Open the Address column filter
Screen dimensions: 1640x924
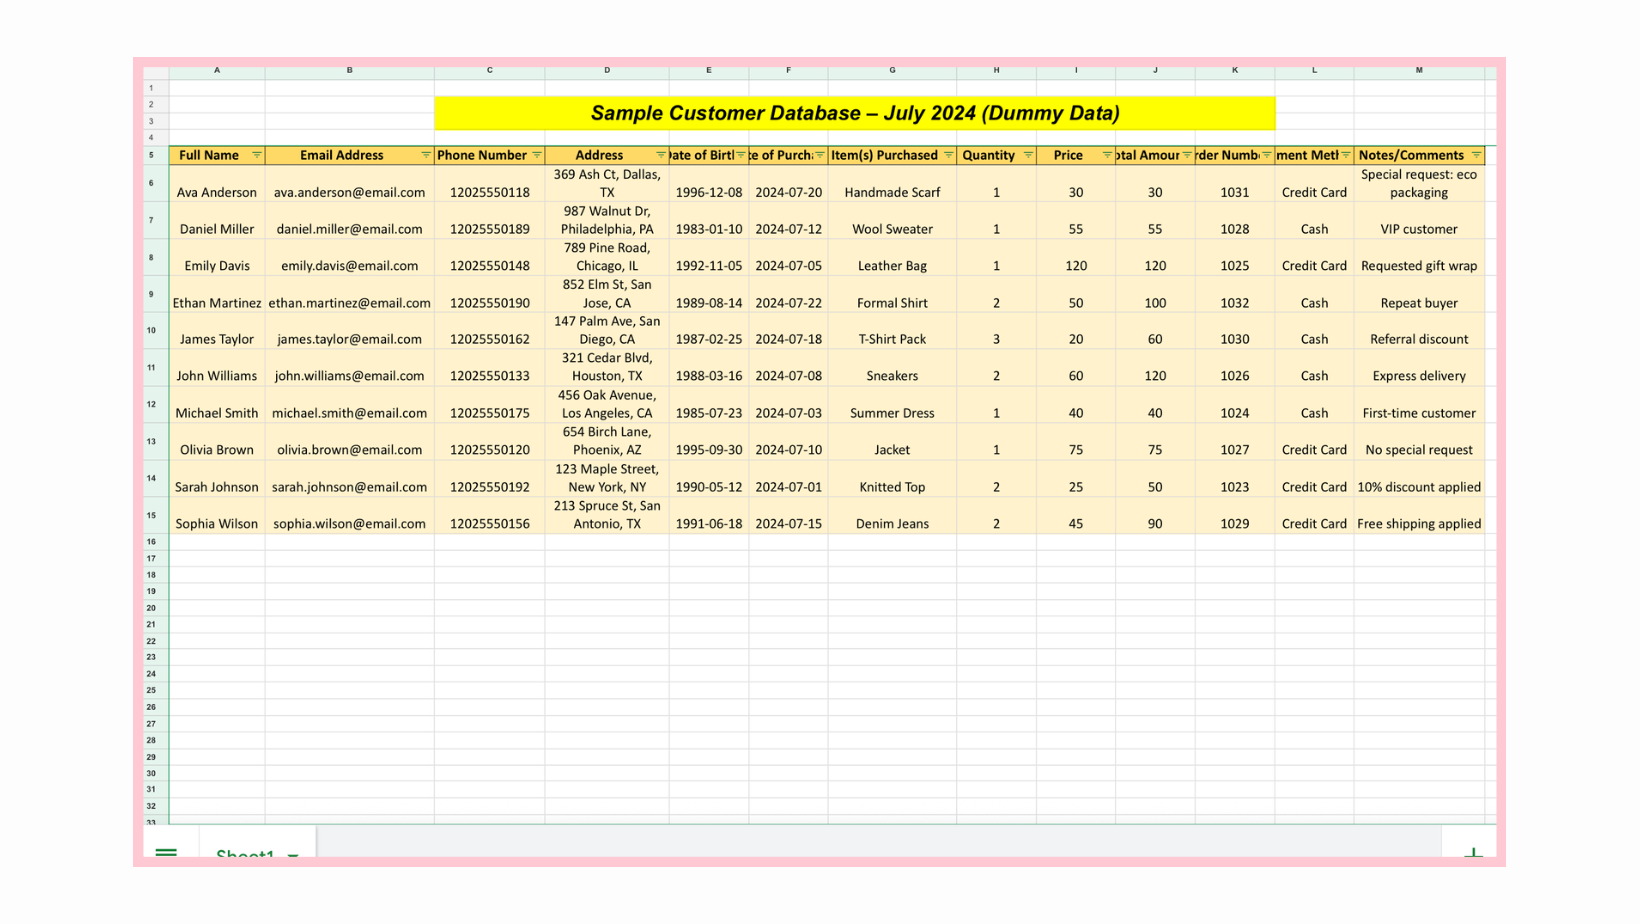(661, 155)
